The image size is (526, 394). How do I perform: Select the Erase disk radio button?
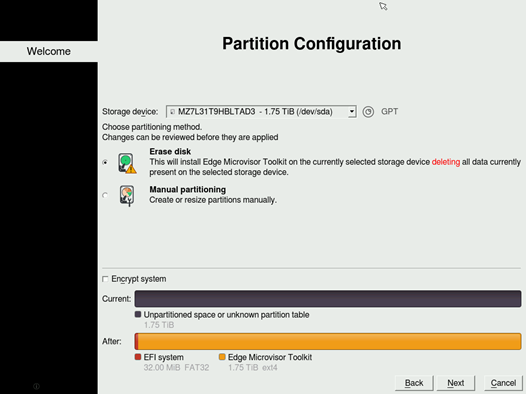pyautogui.click(x=105, y=162)
